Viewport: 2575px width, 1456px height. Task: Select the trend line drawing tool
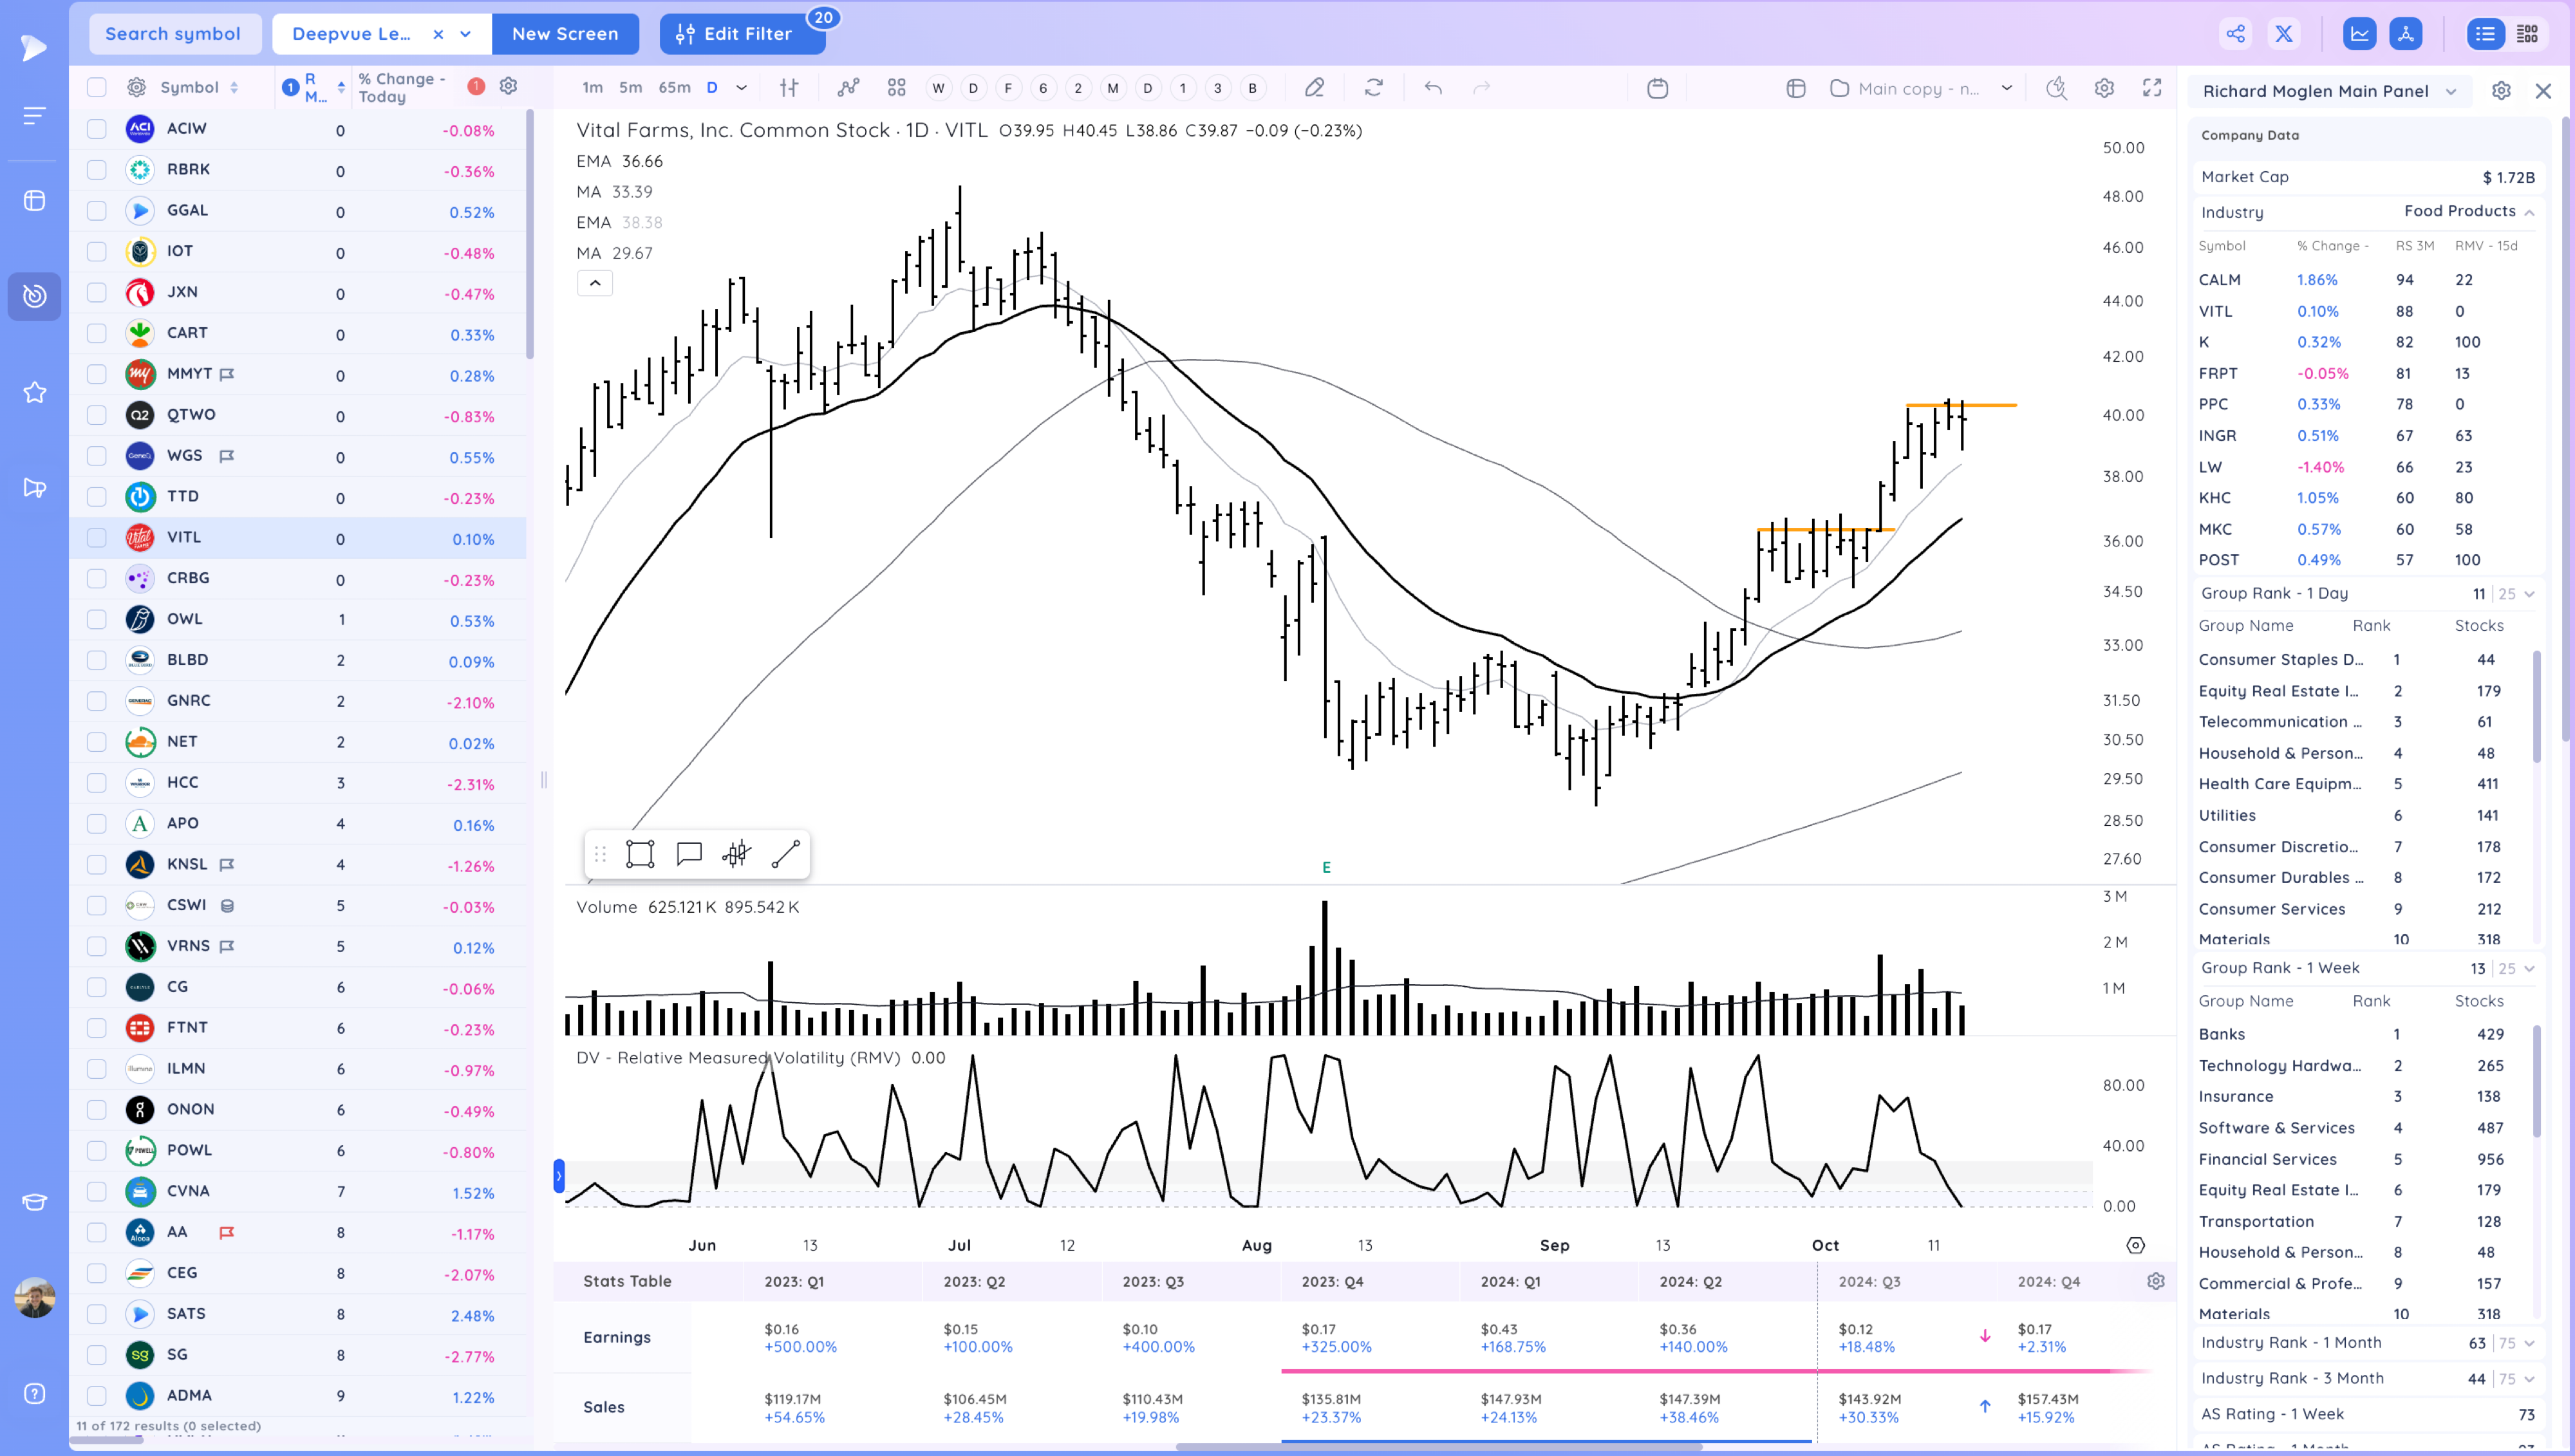click(785, 854)
